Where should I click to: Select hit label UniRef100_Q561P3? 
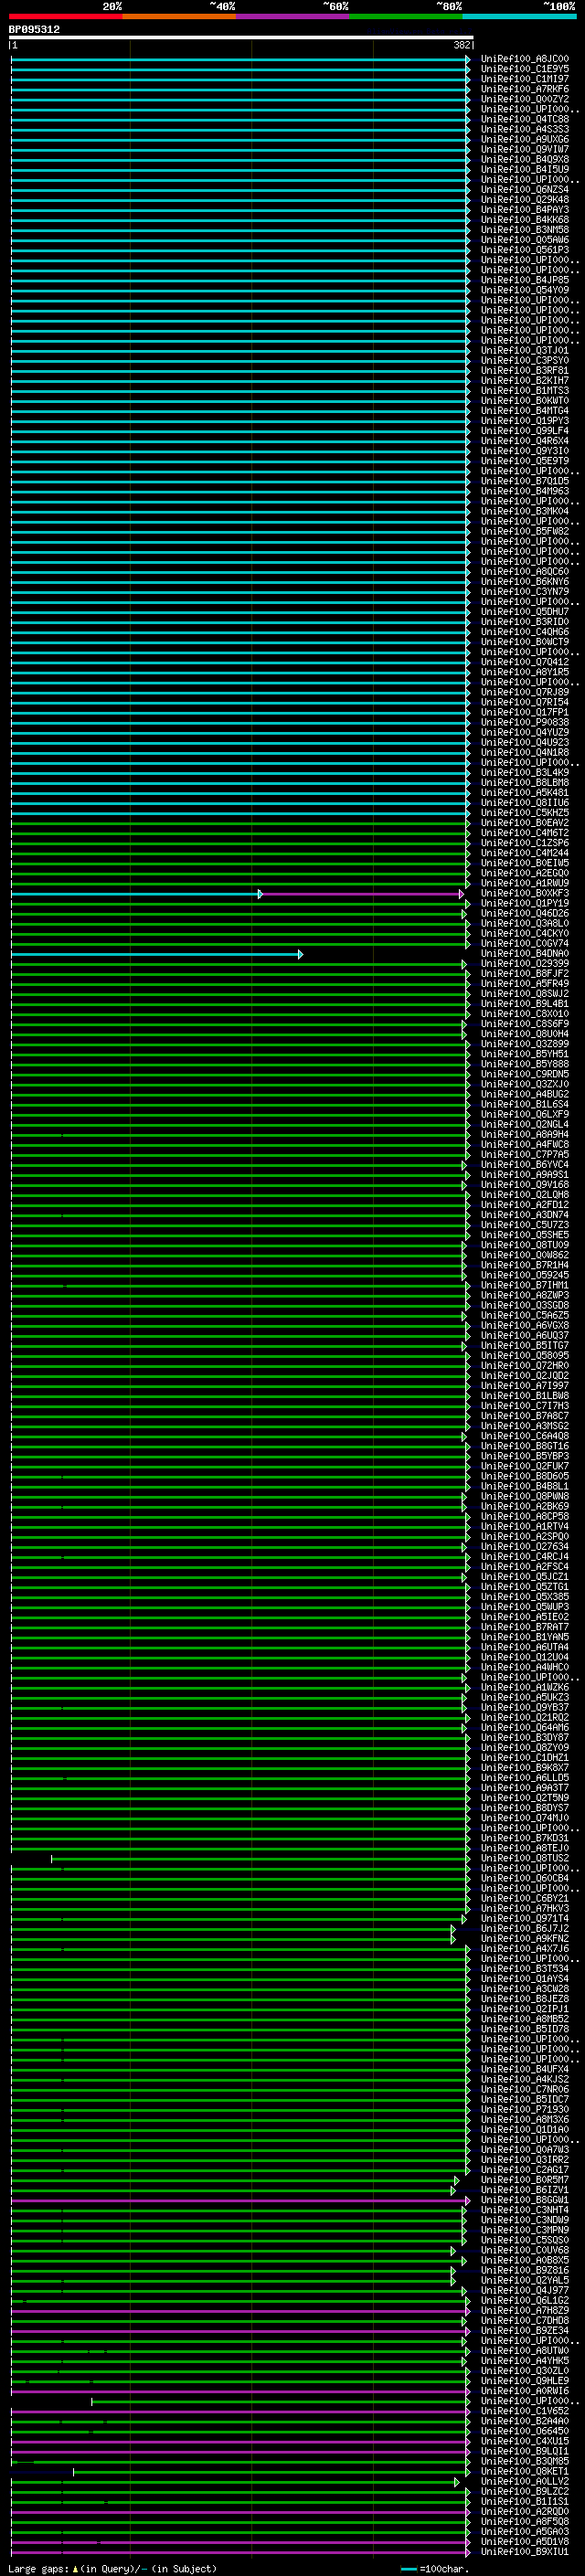click(x=524, y=250)
